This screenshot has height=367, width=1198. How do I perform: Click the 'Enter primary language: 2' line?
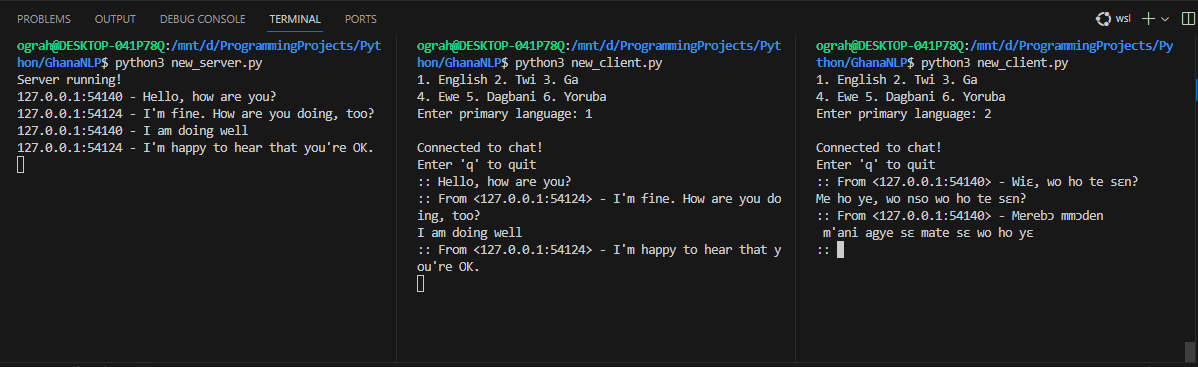tap(904, 114)
